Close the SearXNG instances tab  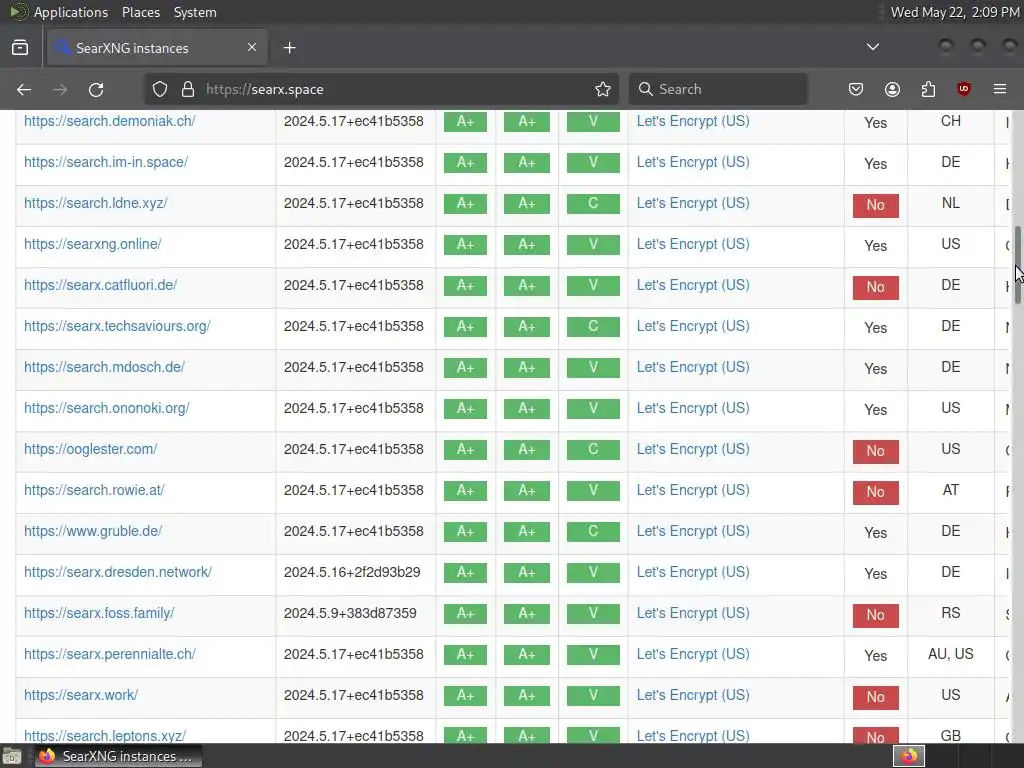click(252, 48)
